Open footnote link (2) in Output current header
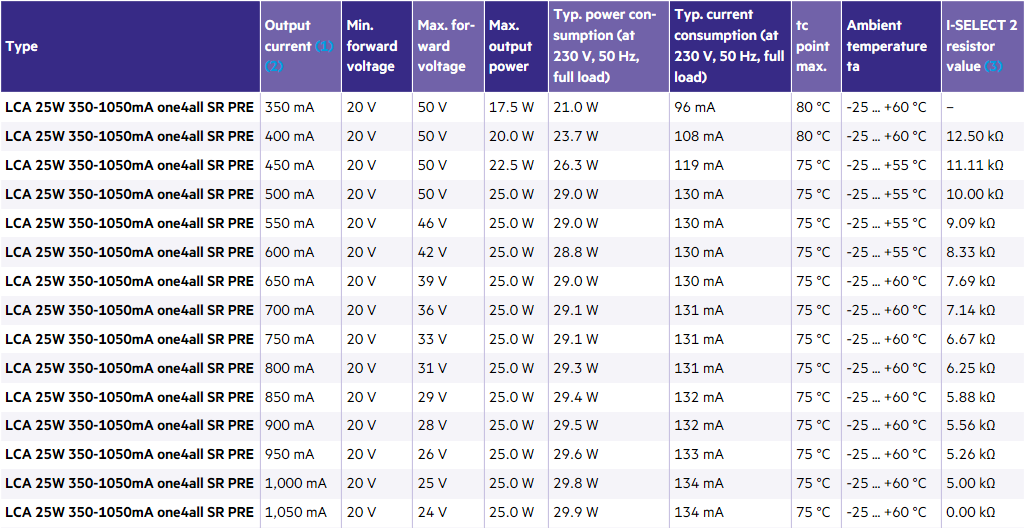 tap(274, 67)
